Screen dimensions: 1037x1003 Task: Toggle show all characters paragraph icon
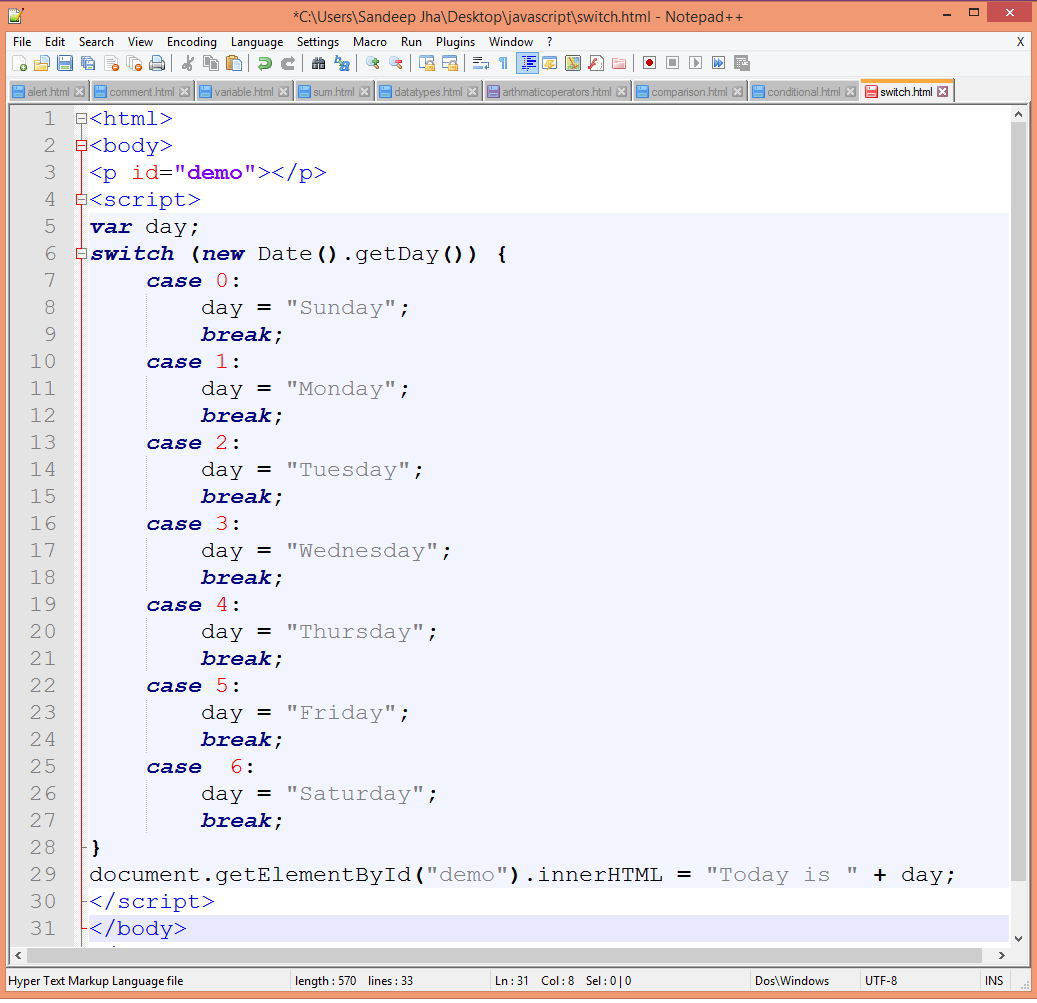(x=504, y=63)
